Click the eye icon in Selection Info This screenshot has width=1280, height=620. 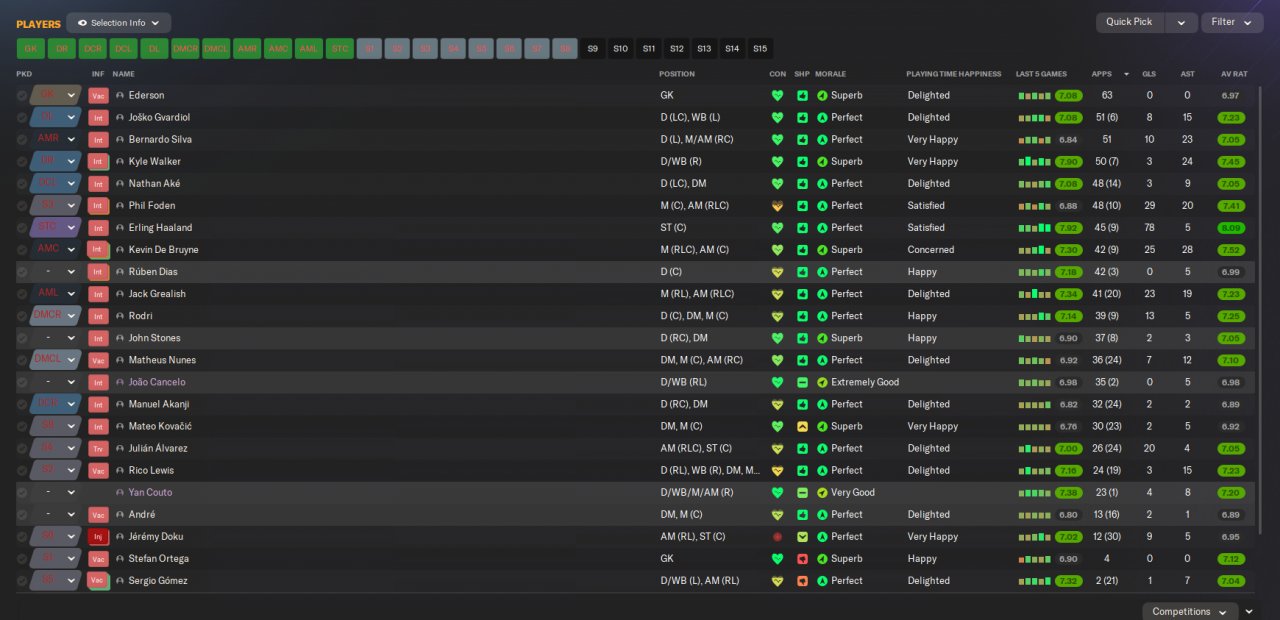click(x=82, y=23)
